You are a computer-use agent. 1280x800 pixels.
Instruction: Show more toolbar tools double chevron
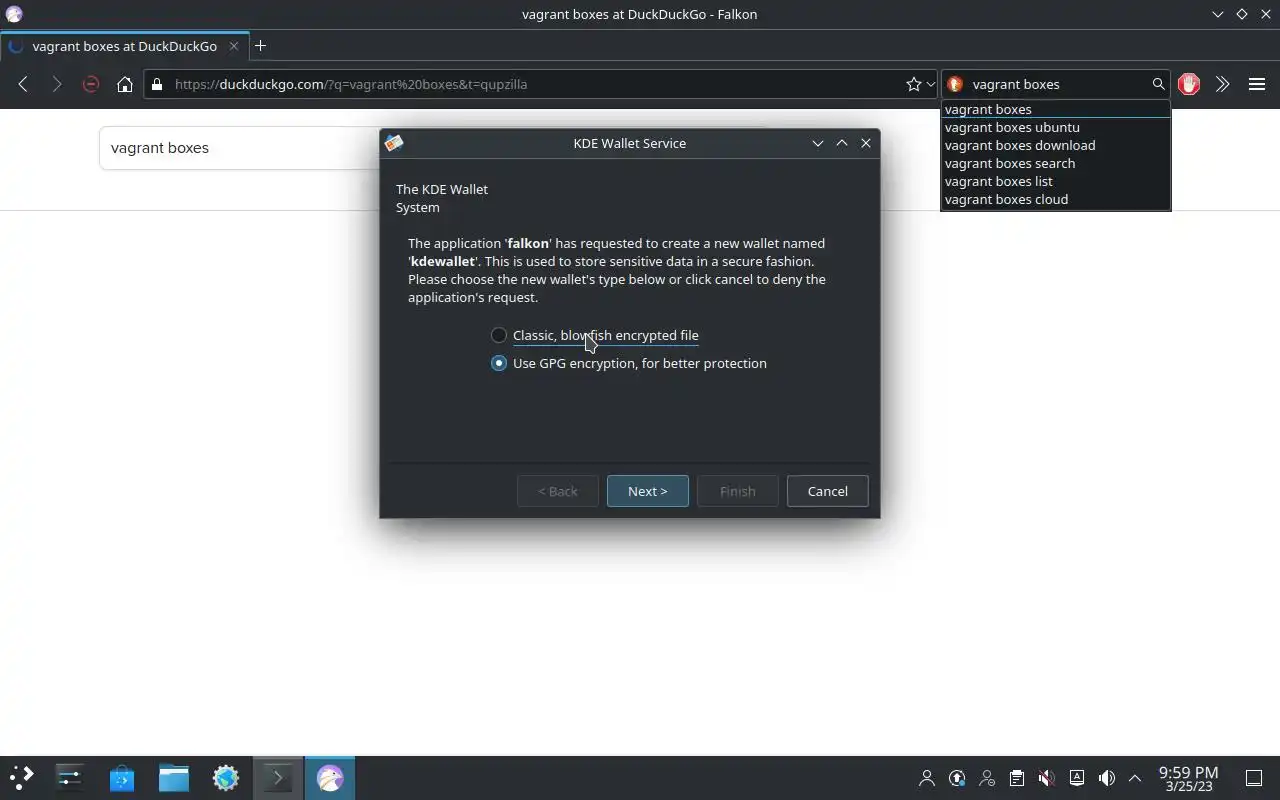[x=1222, y=84]
